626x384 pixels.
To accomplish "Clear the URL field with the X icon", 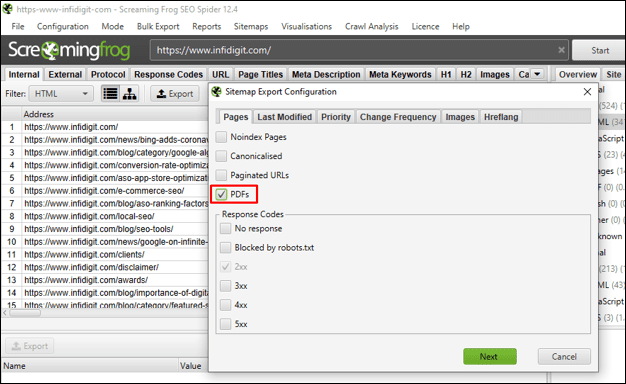I will (561, 50).
